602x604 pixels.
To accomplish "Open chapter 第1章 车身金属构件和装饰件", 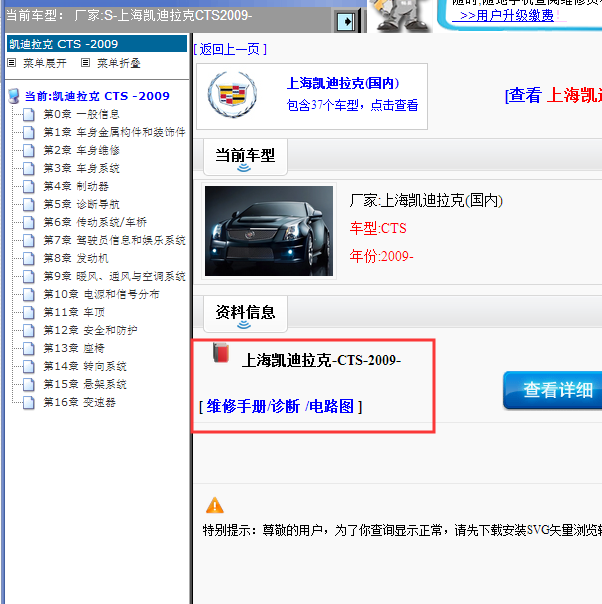I will click(x=114, y=132).
